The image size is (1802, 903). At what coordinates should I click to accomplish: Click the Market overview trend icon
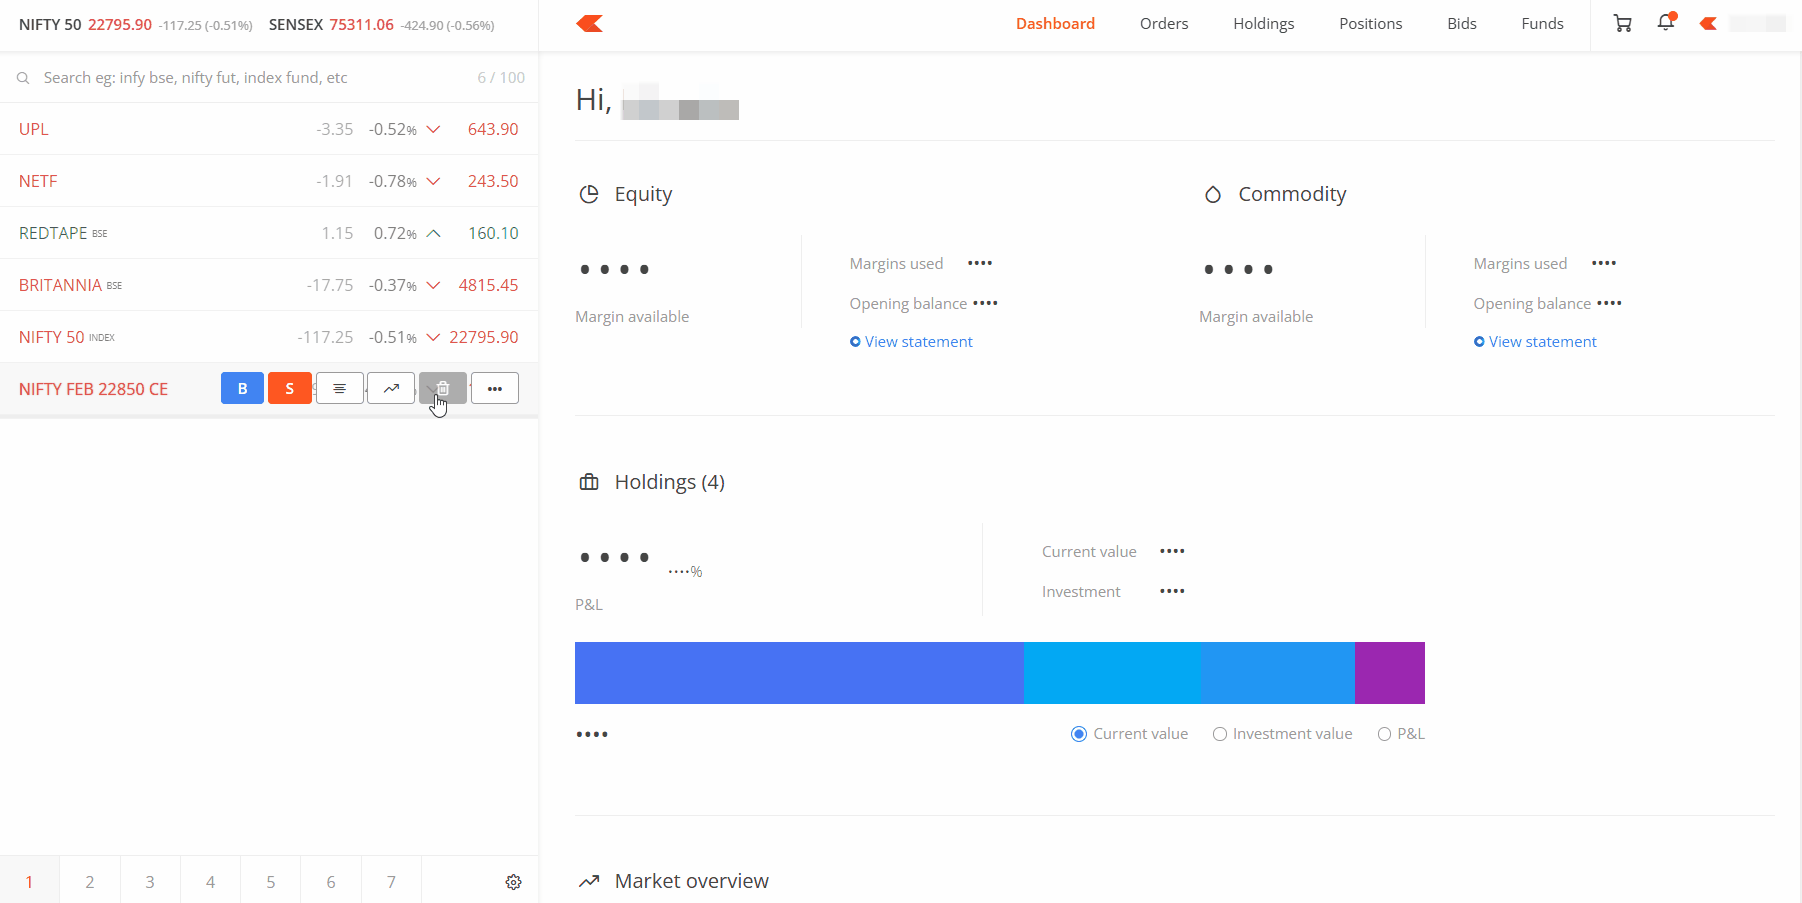589,881
